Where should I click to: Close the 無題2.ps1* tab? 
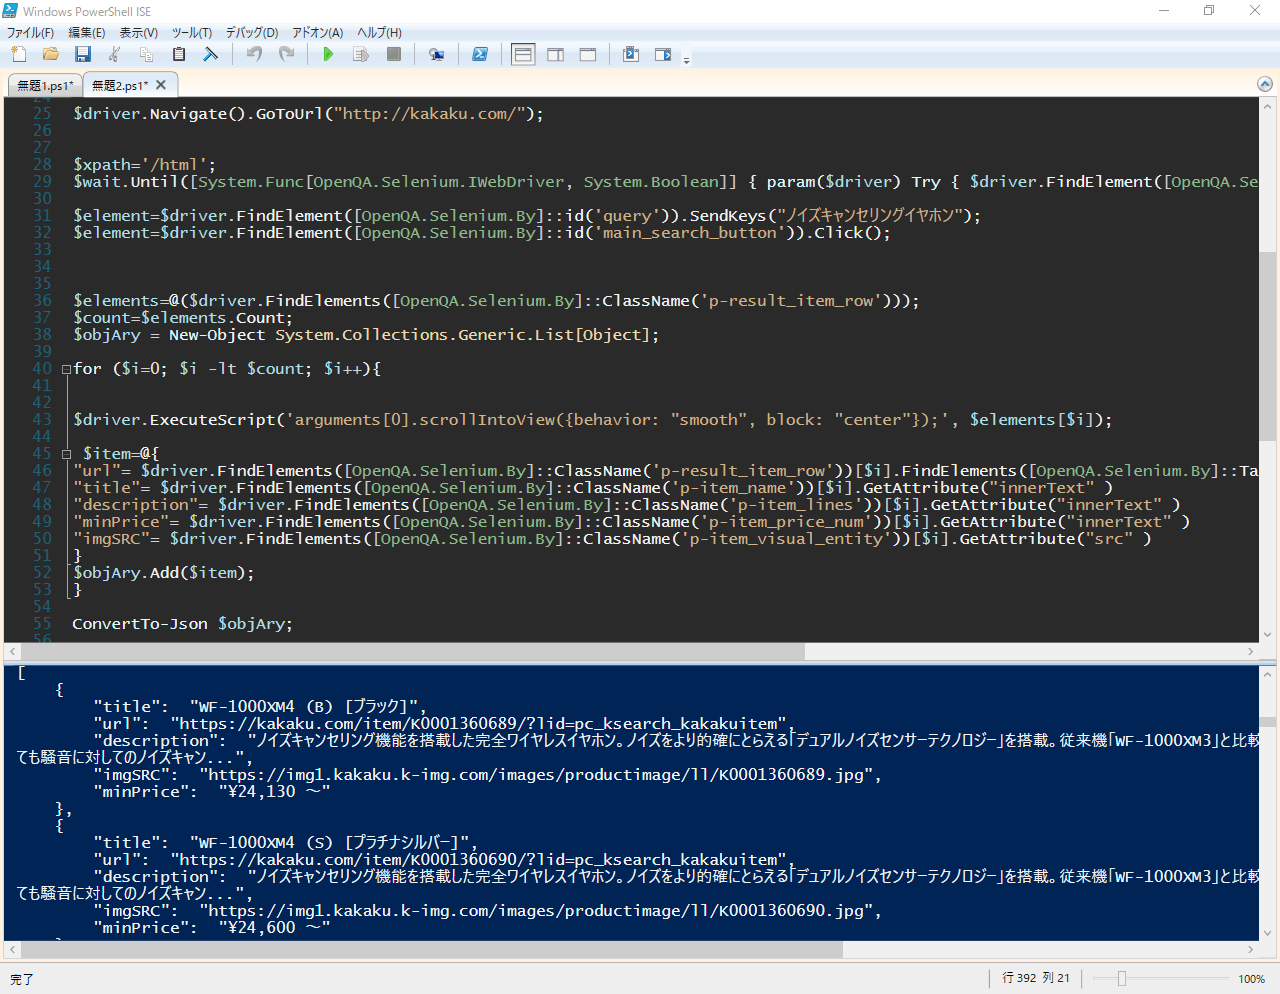pos(161,85)
